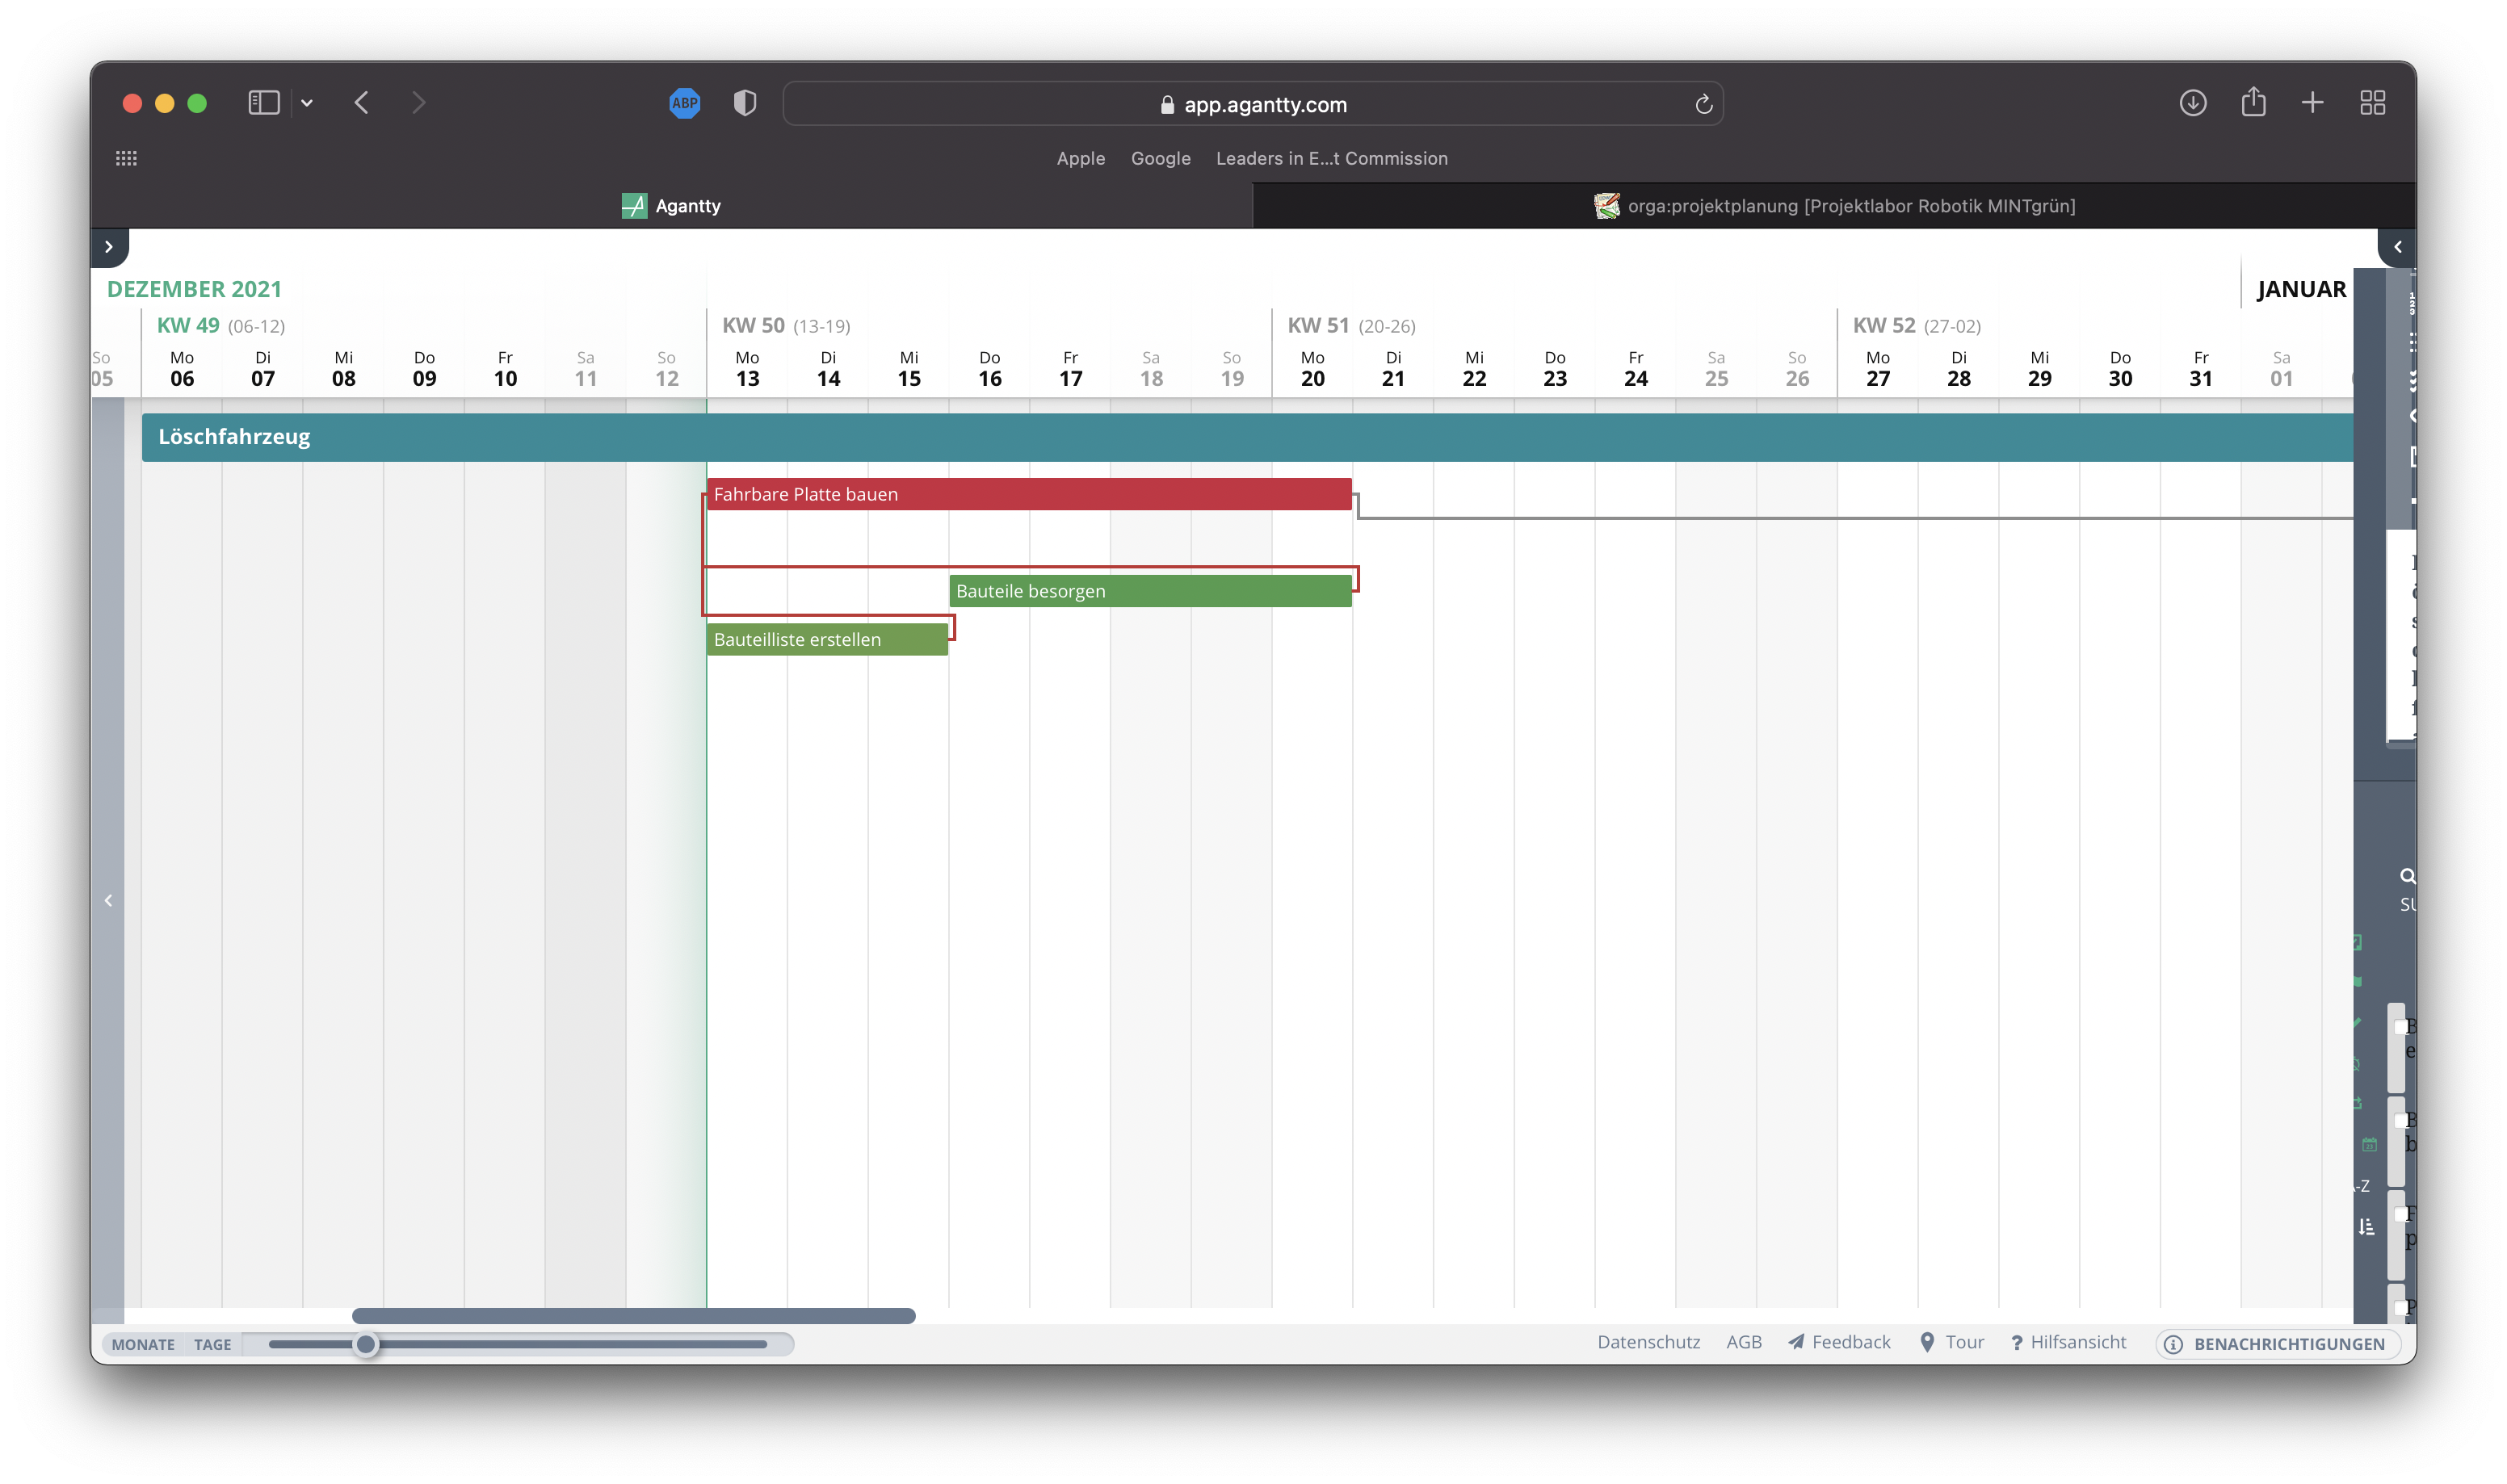Click the Fr 24 day header
This screenshot has width=2507, height=1484.
1635,369
